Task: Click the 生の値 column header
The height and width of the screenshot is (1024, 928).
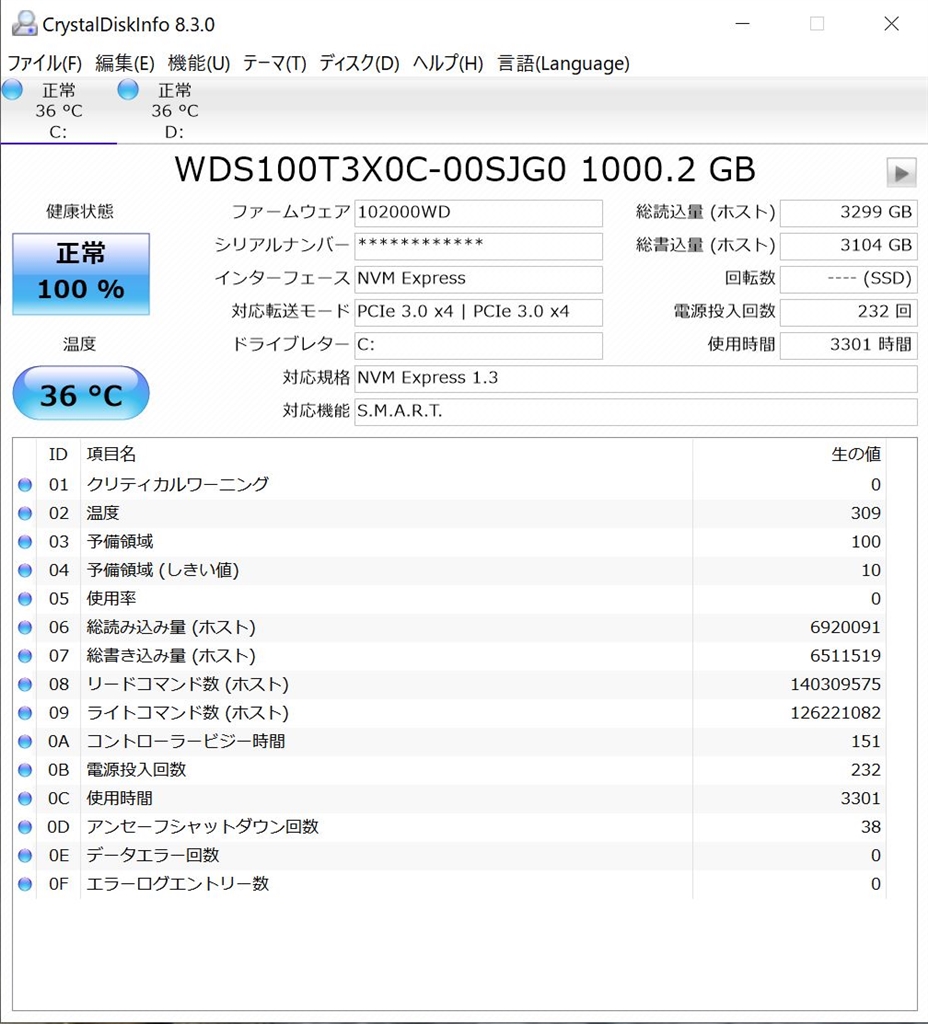Action: pyautogui.click(x=856, y=454)
